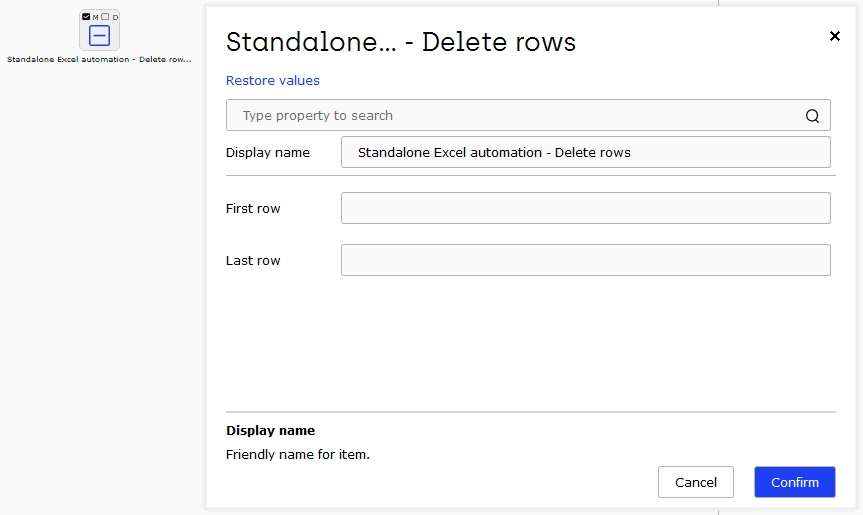This screenshot has width=863, height=515.
Task: Confirm the Delete rows settings
Action: point(795,482)
